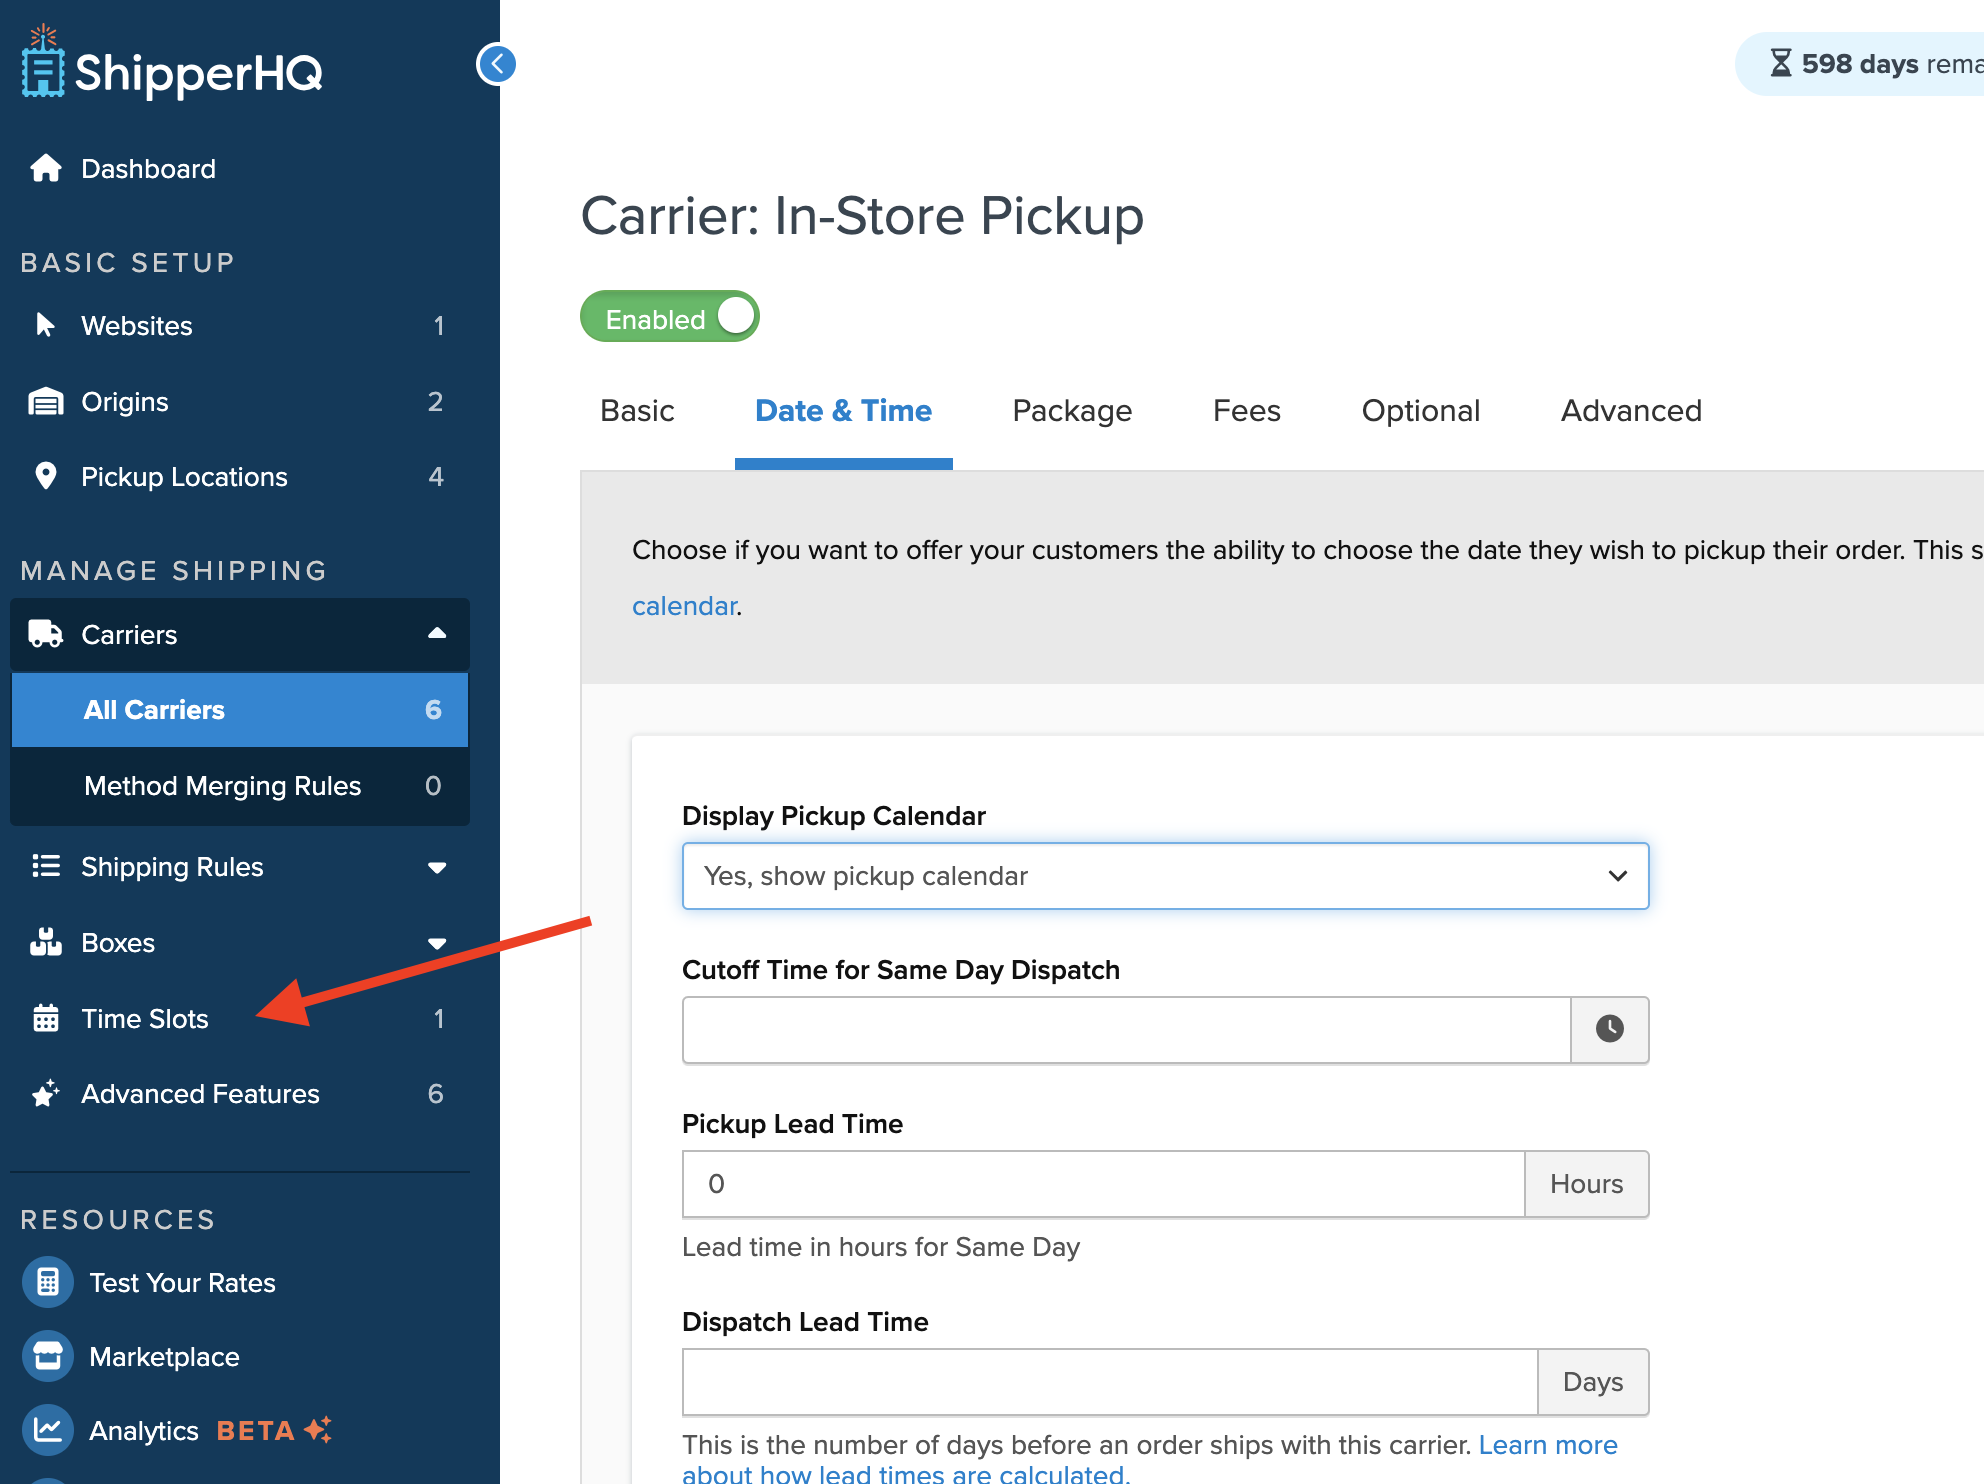The image size is (1984, 1484).
Task: Expand the Boxes submenu
Action: [x=437, y=943]
